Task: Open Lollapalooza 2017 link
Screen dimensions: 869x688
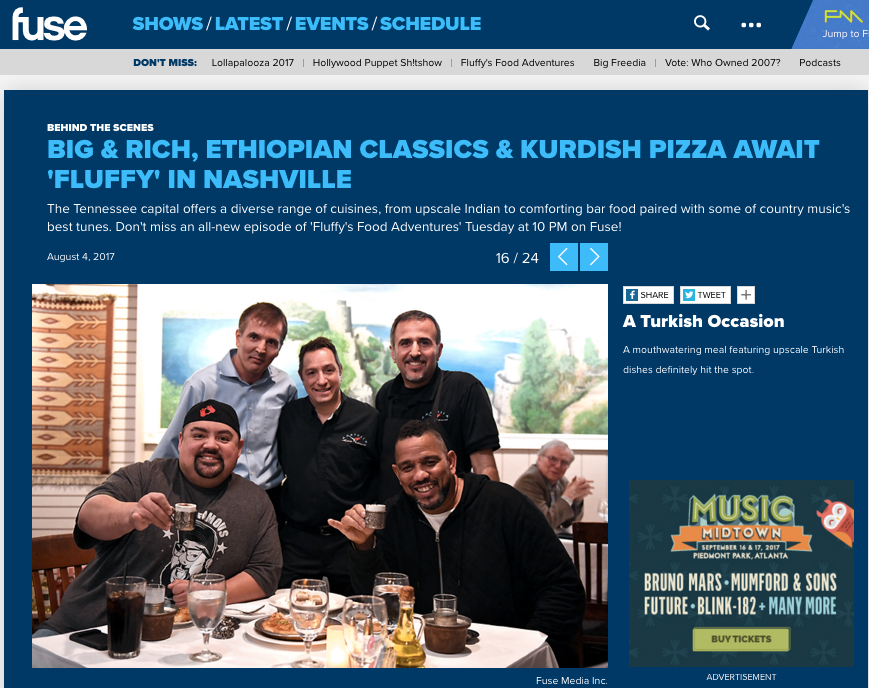Action: coord(253,63)
